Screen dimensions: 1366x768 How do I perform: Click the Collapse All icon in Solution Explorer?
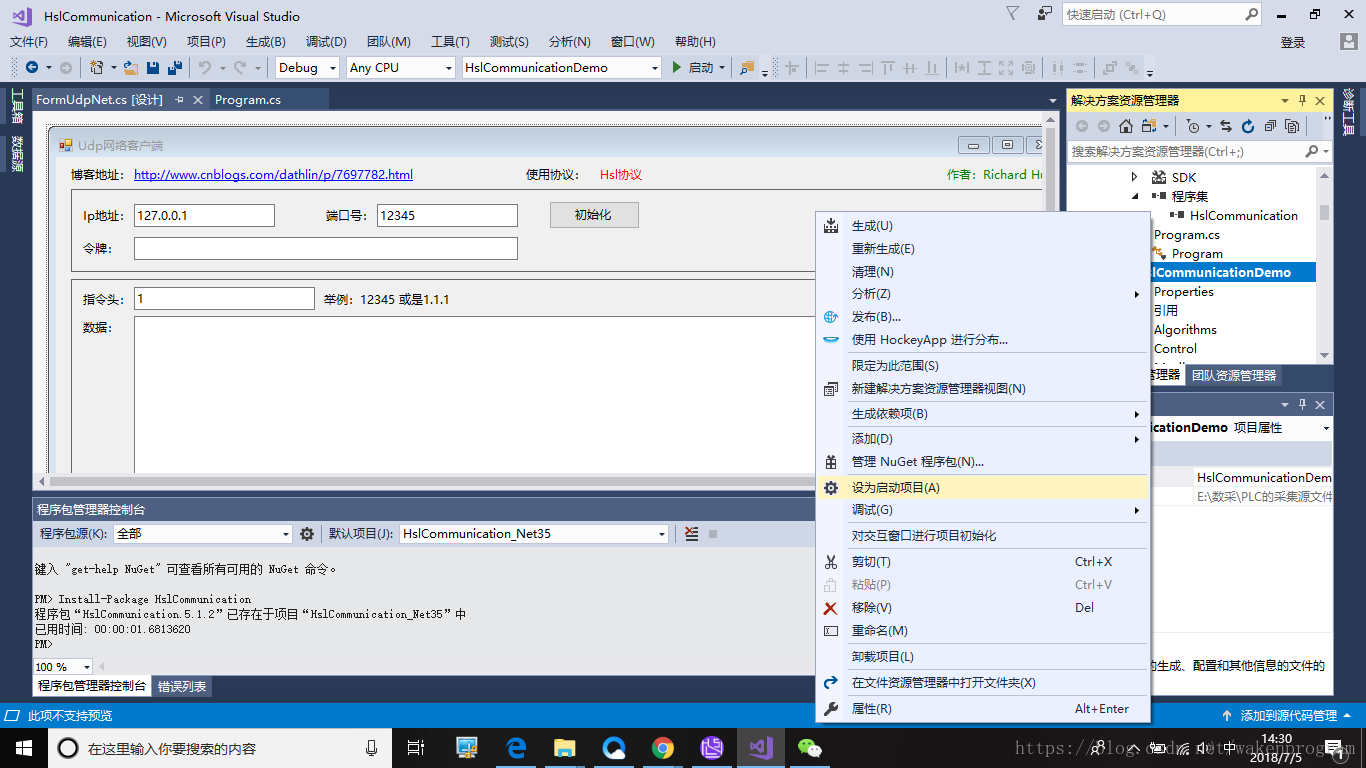coord(1270,126)
